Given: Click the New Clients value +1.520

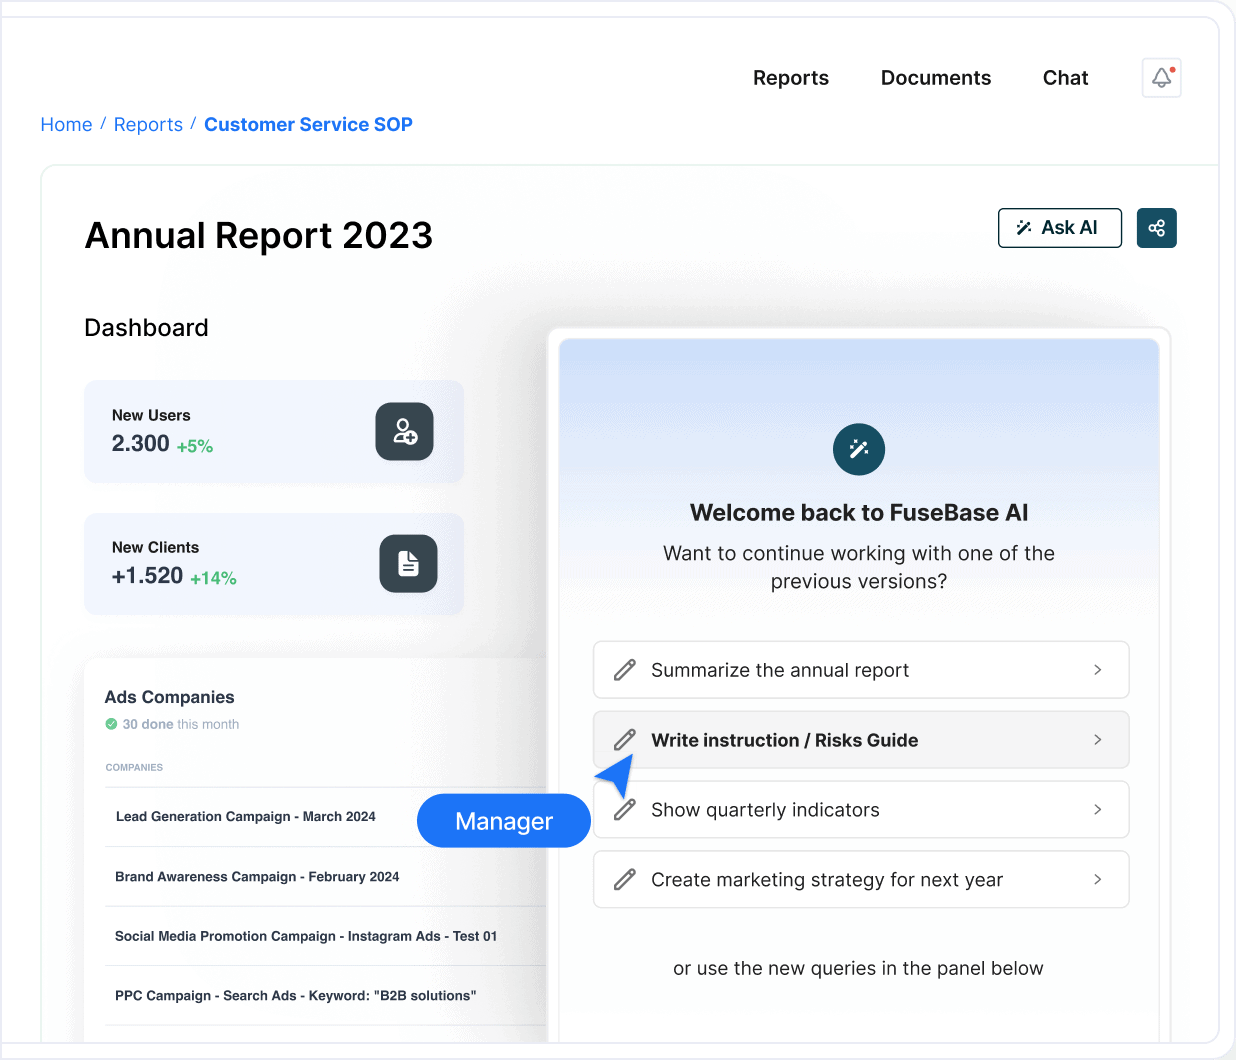Looking at the screenshot, I should click(148, 576).
